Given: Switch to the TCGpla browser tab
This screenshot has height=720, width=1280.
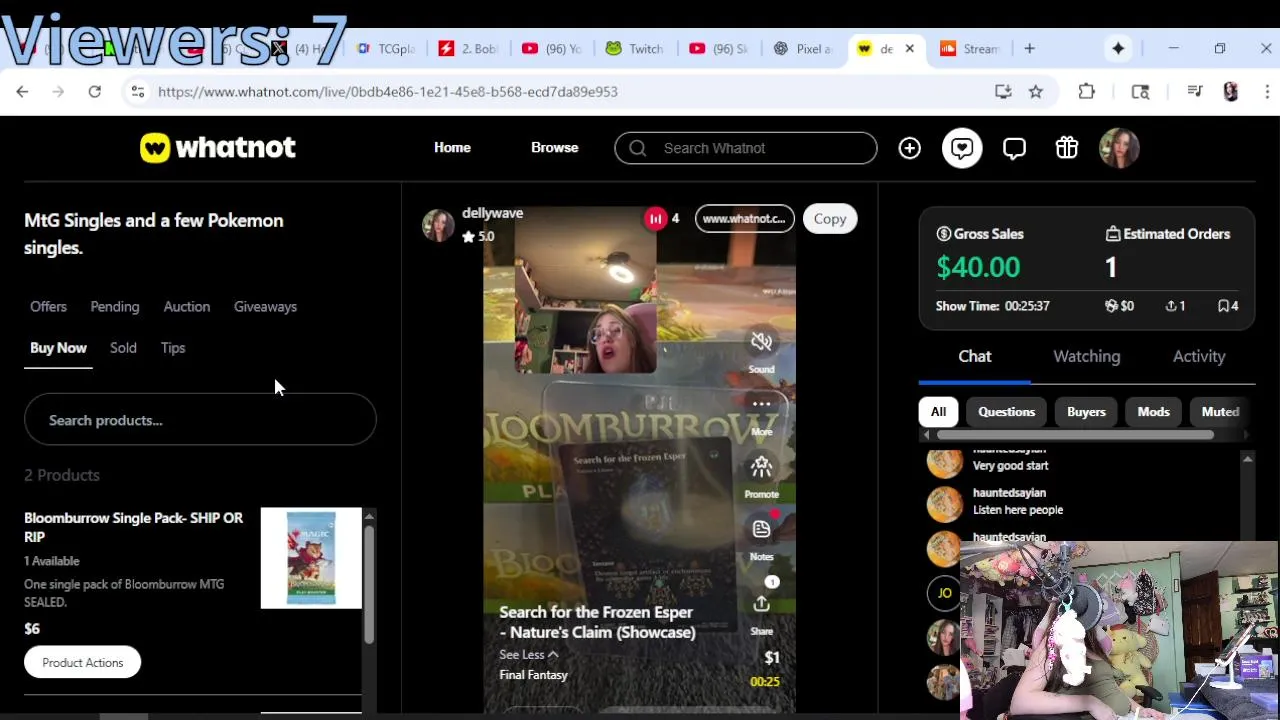Looking at the screenshot, I should 386,48.
